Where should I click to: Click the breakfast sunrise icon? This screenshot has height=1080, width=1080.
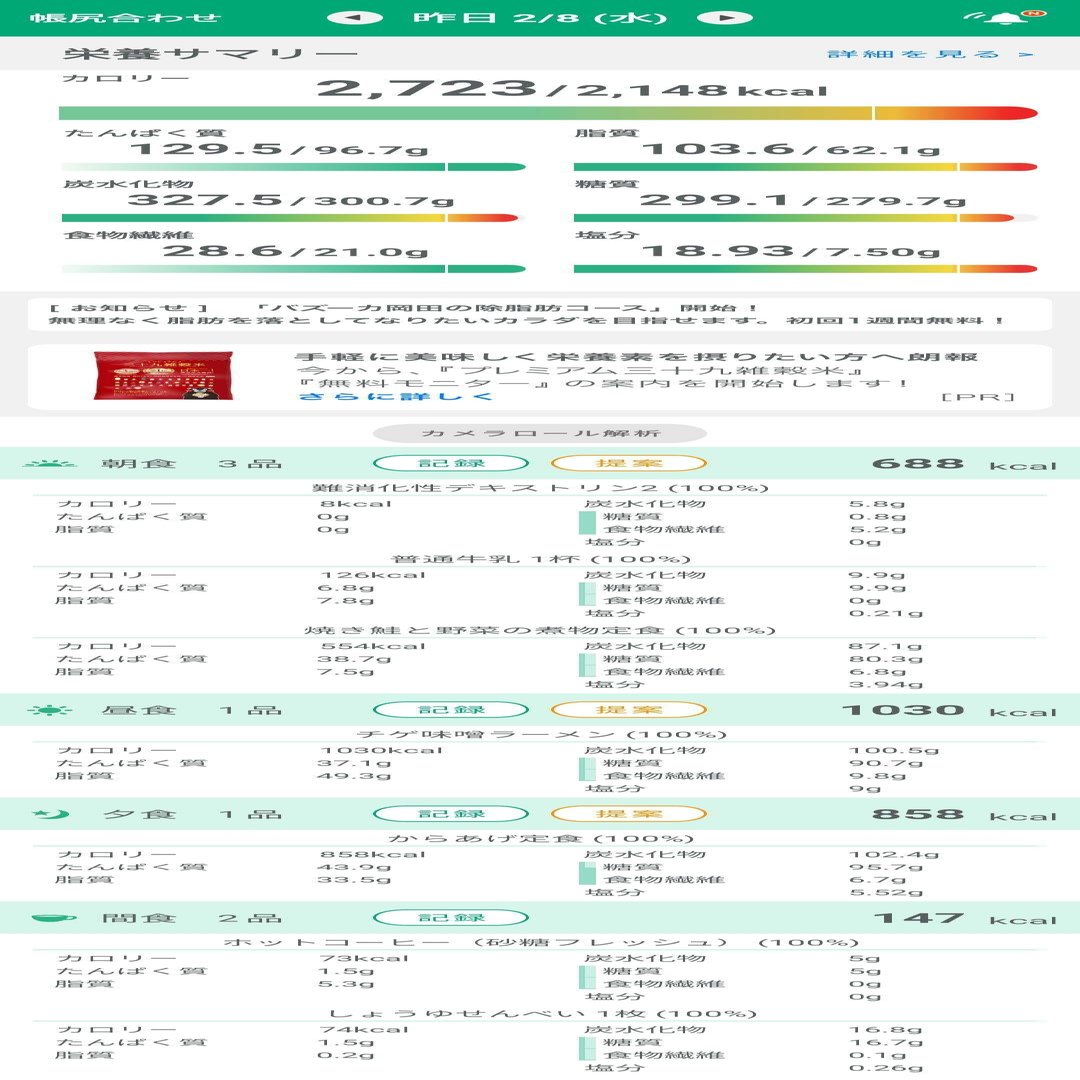point(49,464)
